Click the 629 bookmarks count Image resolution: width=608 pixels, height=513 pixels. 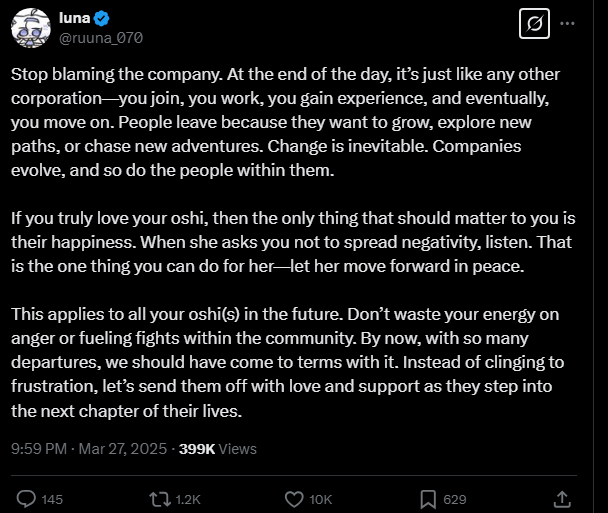click(x=455, y=499)
